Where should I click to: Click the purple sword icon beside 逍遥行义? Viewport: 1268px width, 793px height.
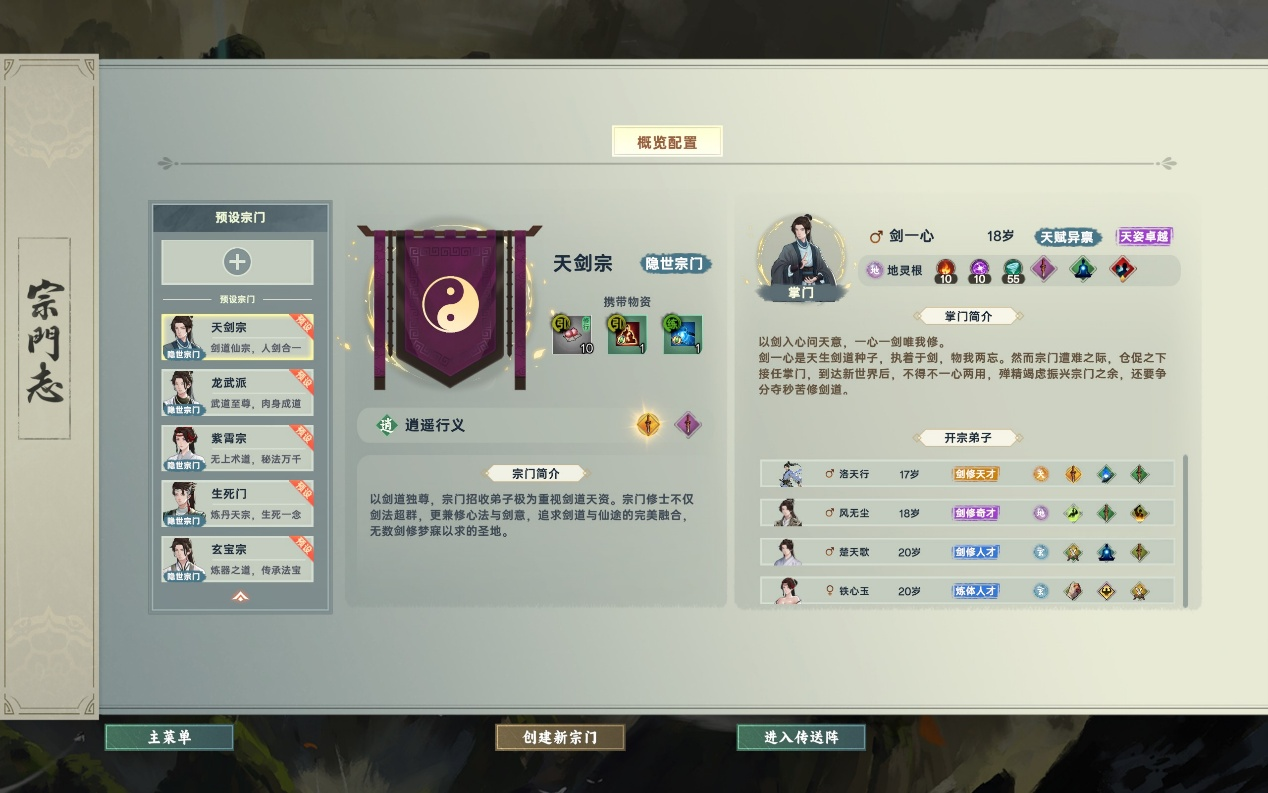click(688, 425)
